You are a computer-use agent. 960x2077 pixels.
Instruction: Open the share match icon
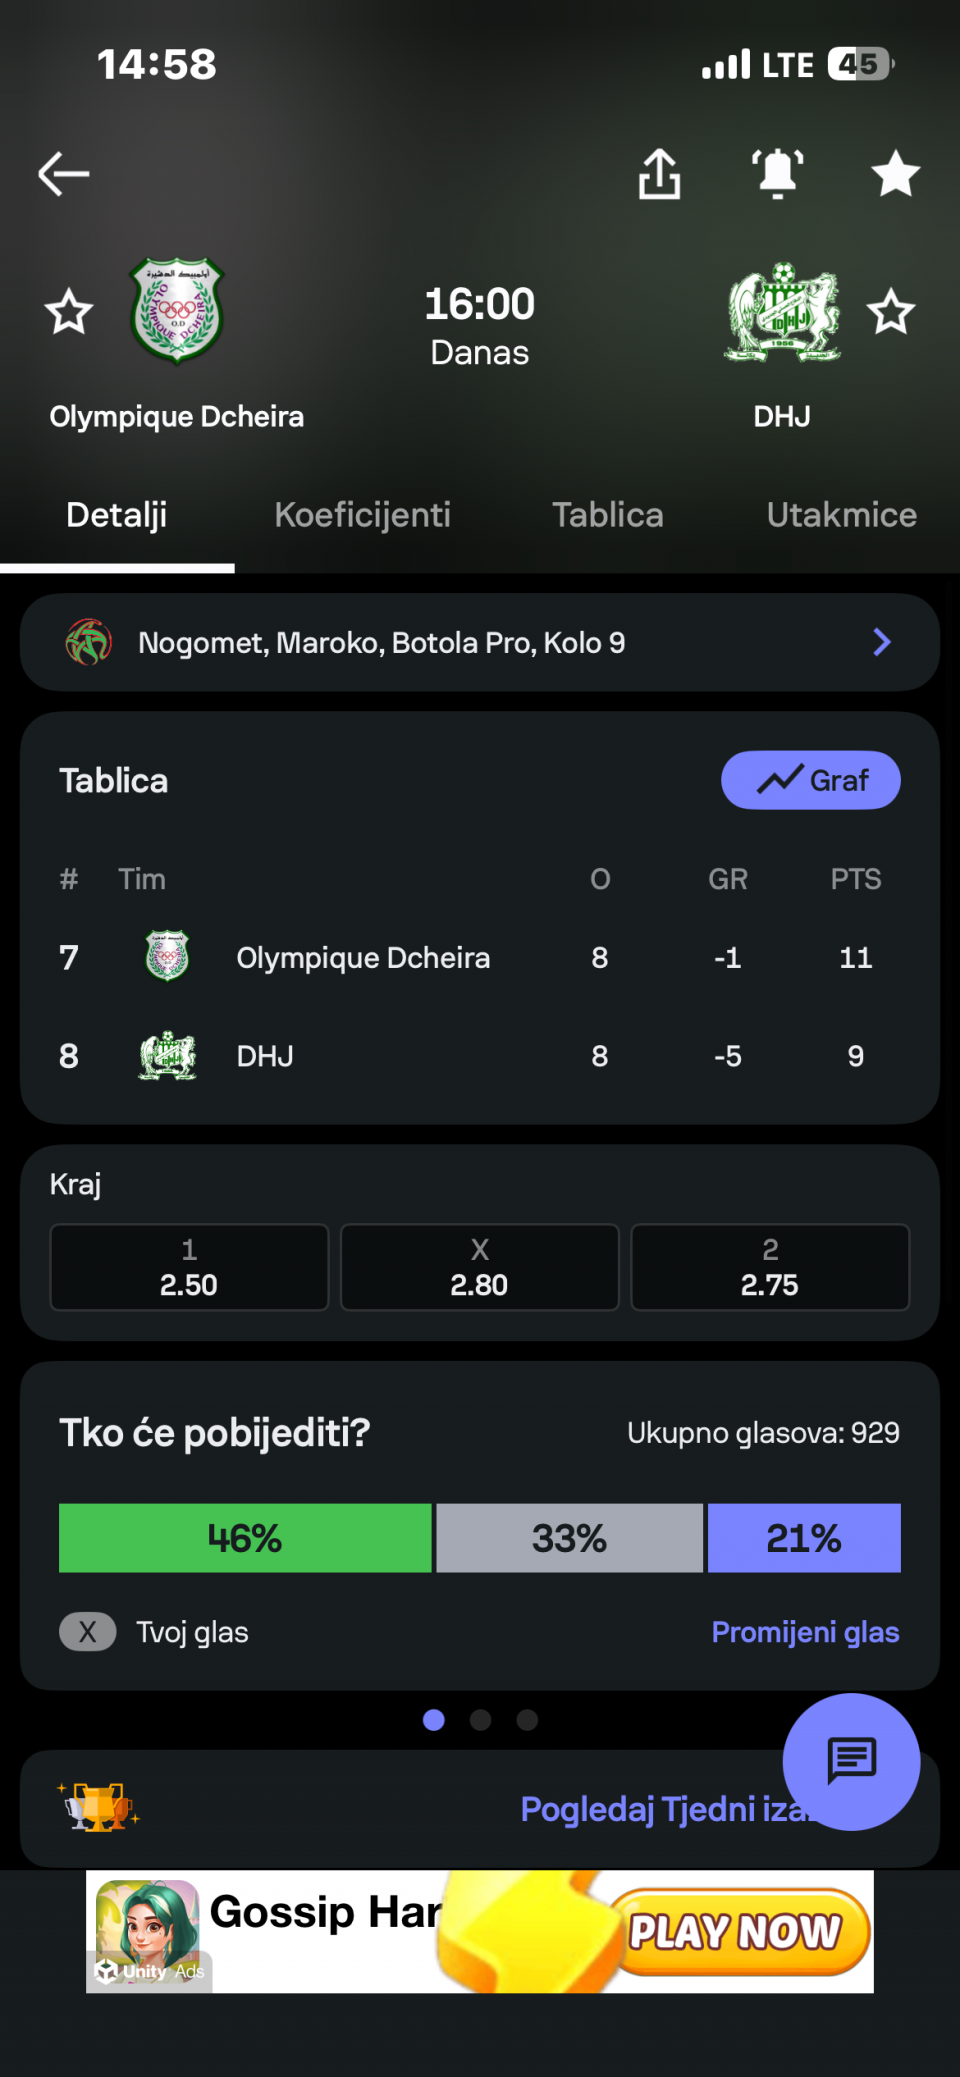click(660, 174)
